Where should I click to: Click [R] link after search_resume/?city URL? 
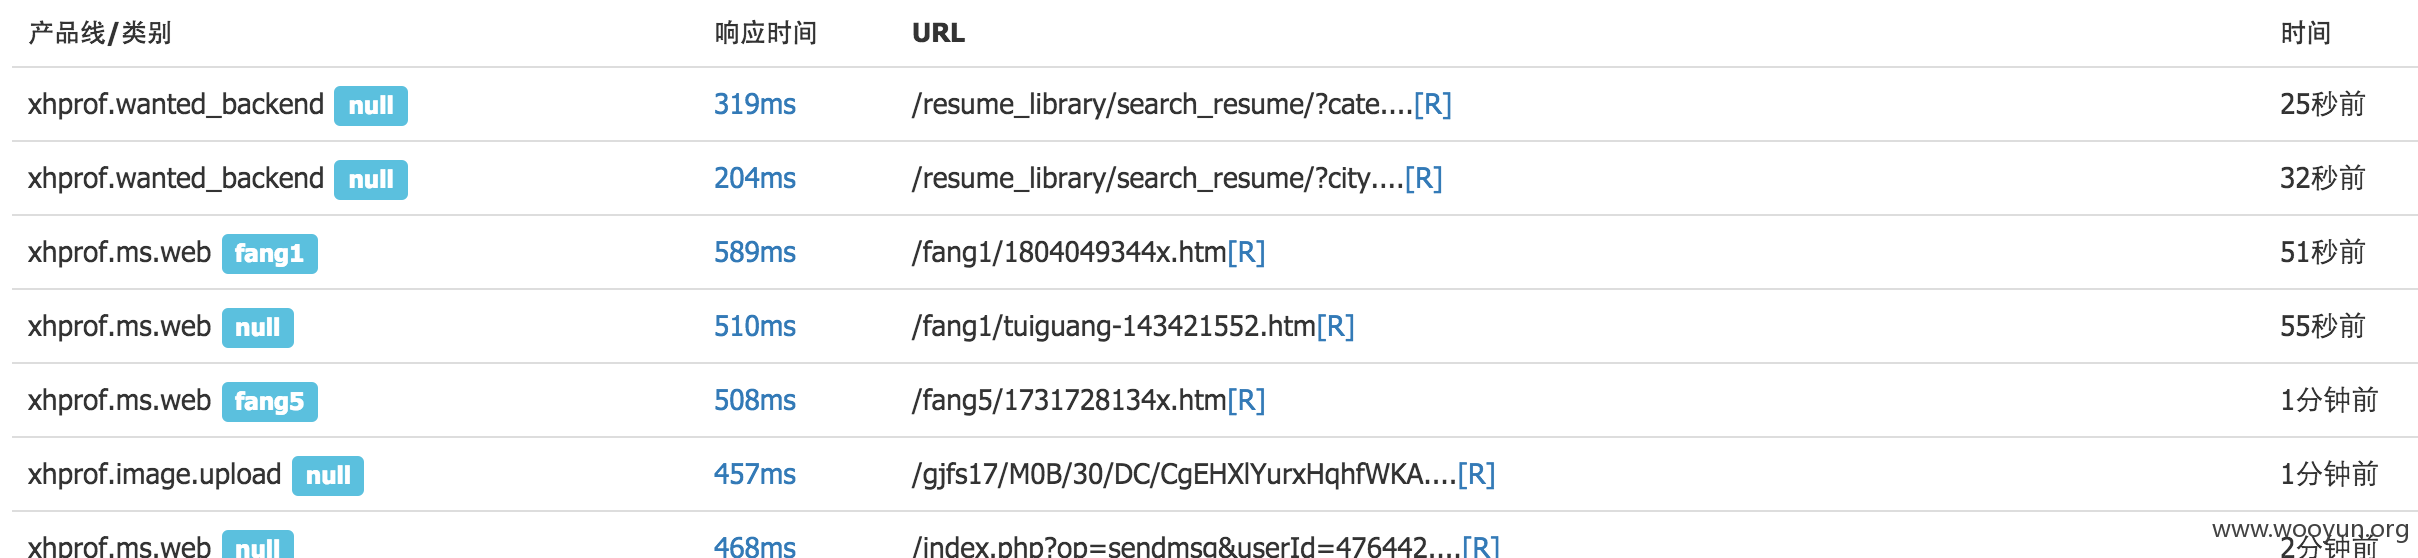tap(1423, 178)
